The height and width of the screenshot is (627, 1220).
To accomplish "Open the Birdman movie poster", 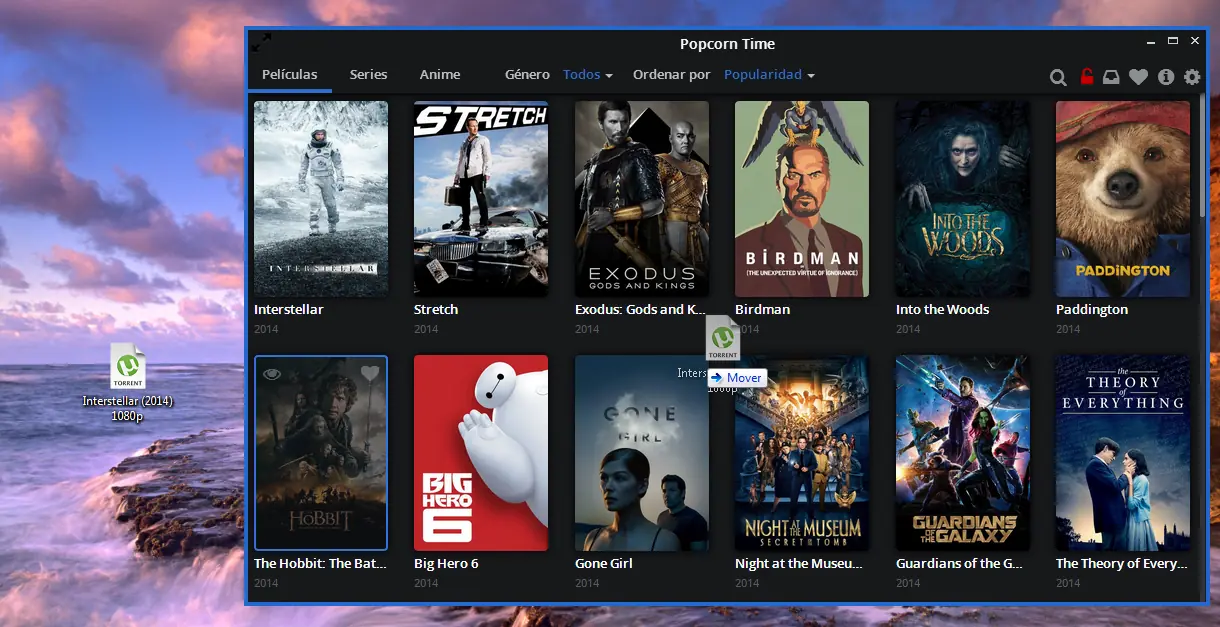I will [x=802, y=198].
